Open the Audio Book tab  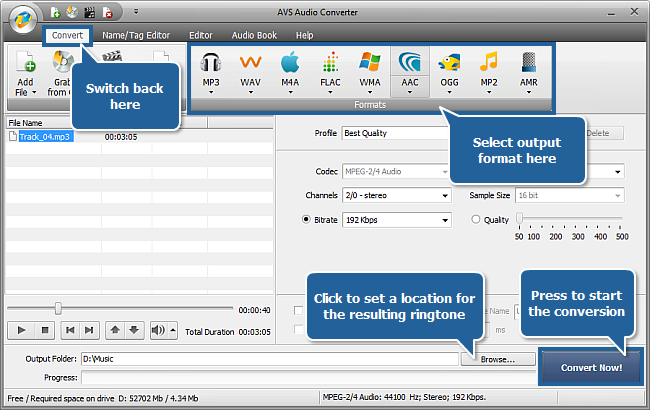click(x=254, y=36)
